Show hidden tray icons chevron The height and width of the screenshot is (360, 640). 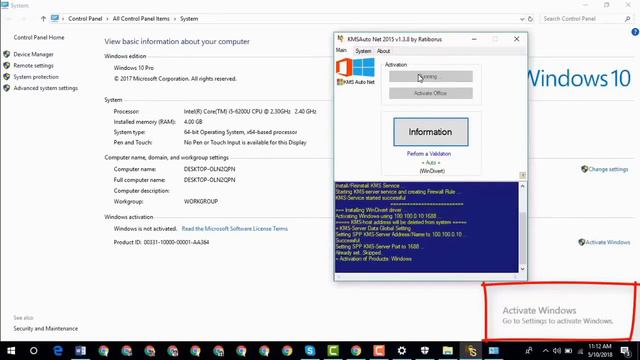(545, 351)
